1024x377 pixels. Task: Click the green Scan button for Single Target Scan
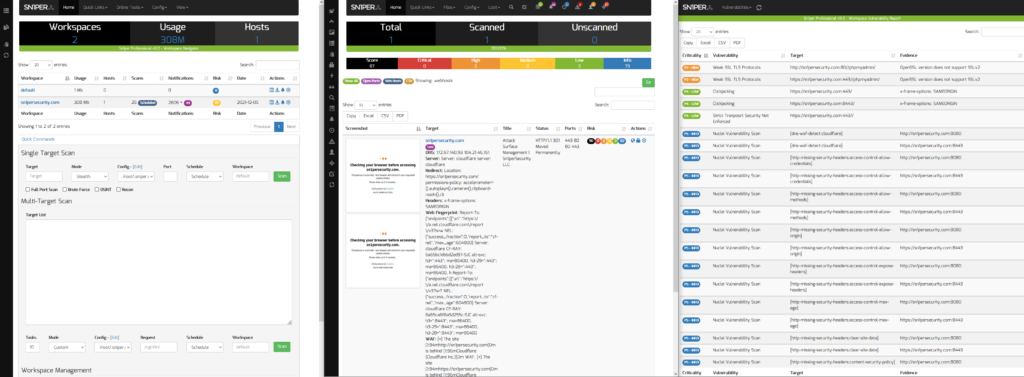[x=282, y=176]
